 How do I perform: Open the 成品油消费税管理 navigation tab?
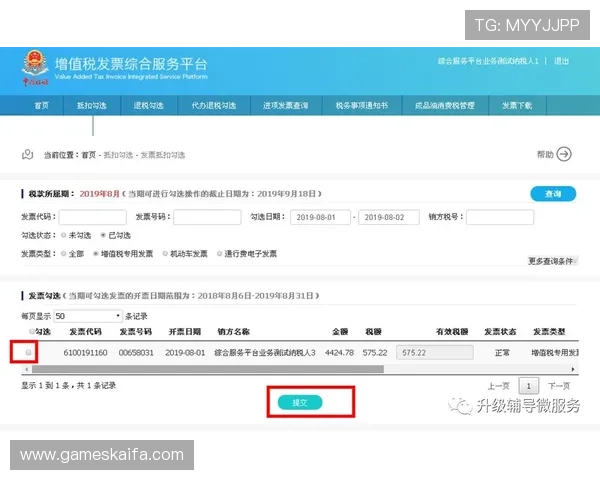click(445, 105)
